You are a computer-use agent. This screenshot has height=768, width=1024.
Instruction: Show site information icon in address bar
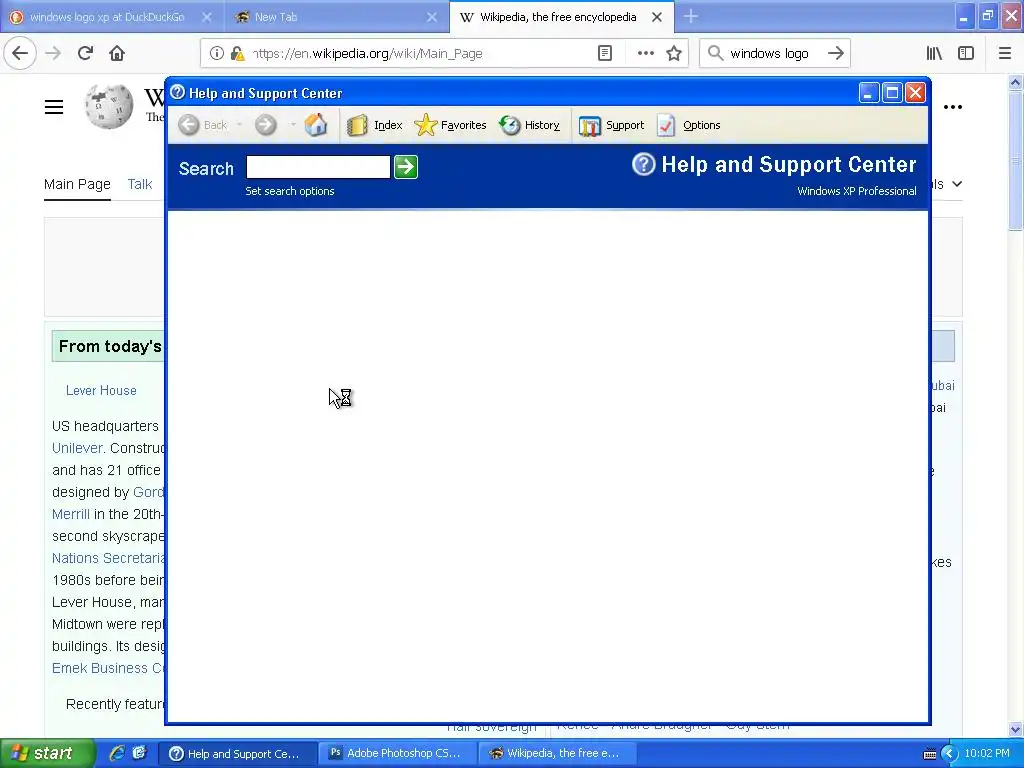(x=217, y=53)
